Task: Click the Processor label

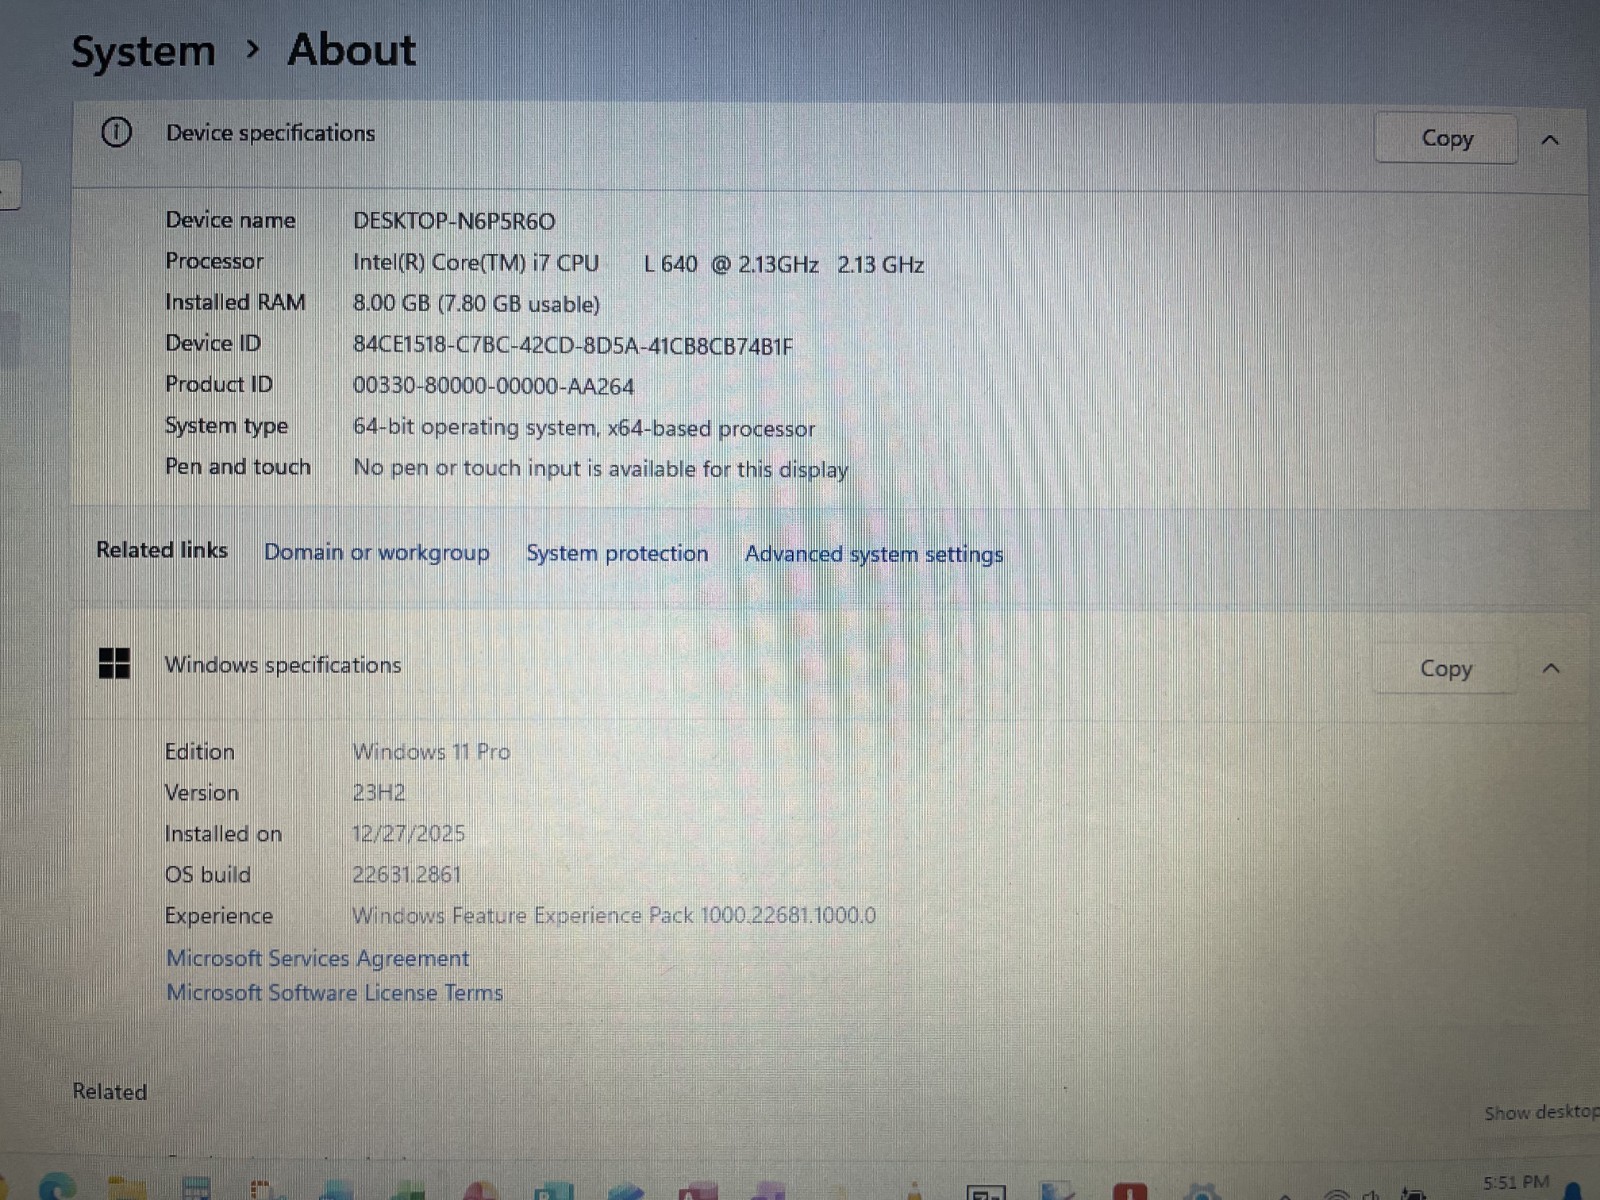Action: coord(214,261)
